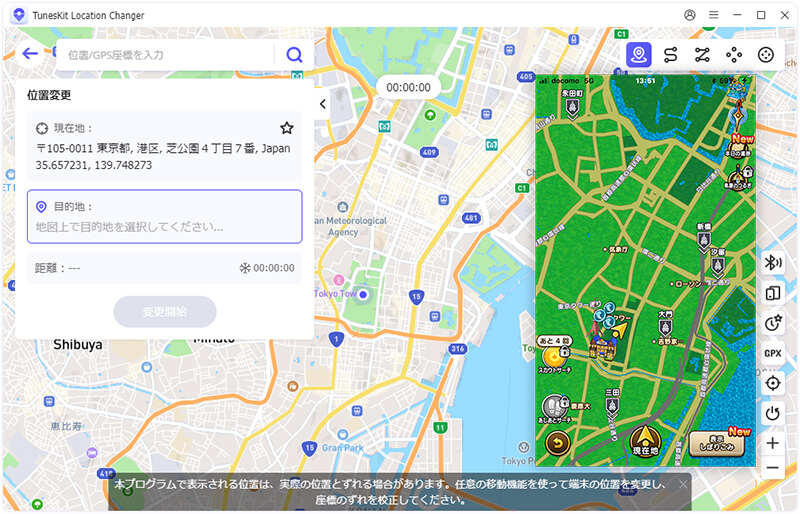800x514 pixels.
Task: Recenter map on current location
Action: 772,383
